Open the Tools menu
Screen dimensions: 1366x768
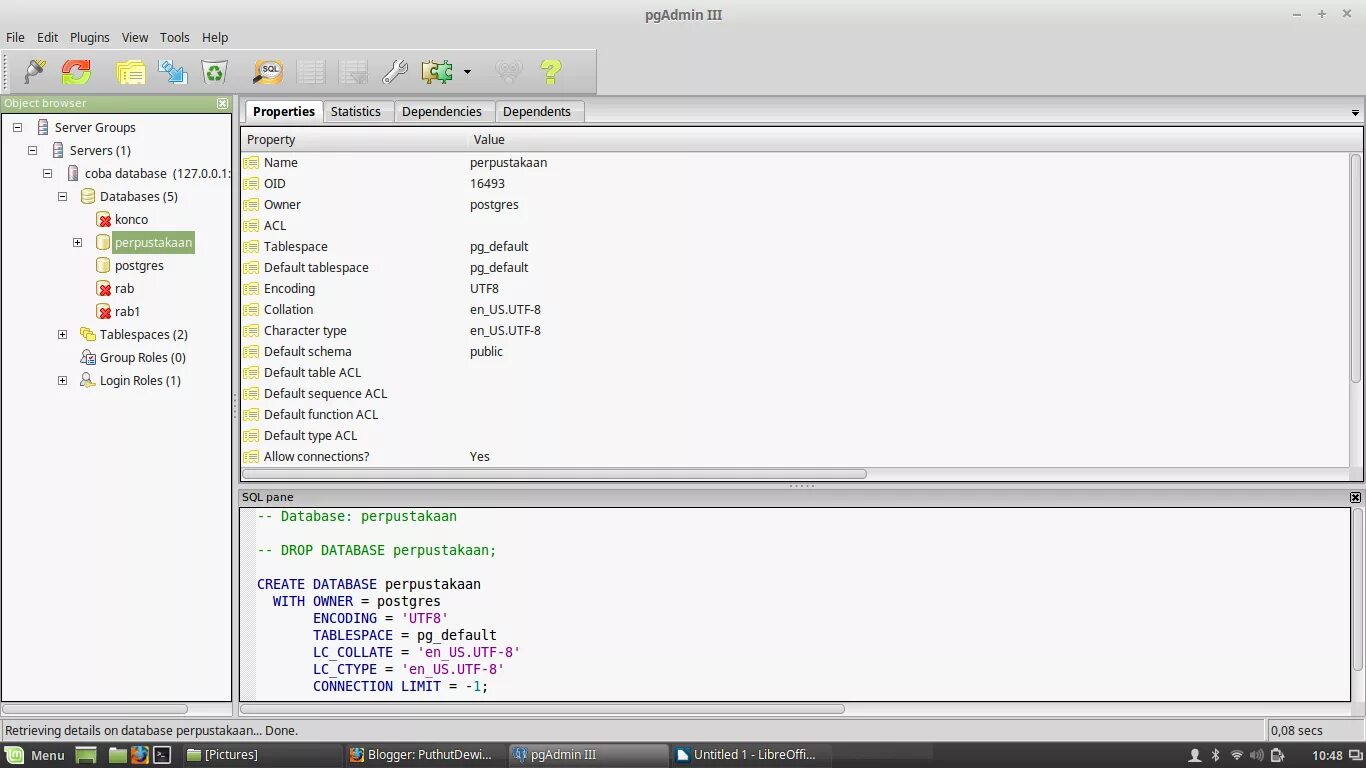point(174,37)
